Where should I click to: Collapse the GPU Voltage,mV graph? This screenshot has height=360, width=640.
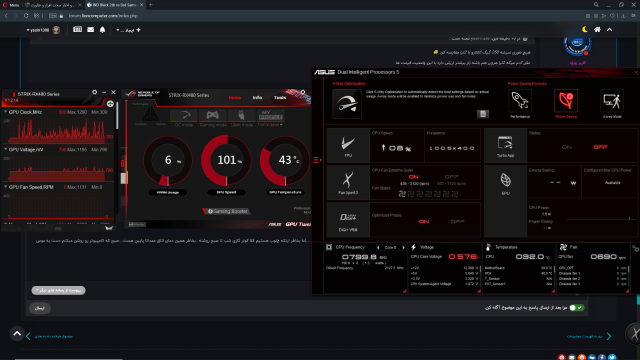[x=6, y=149]
